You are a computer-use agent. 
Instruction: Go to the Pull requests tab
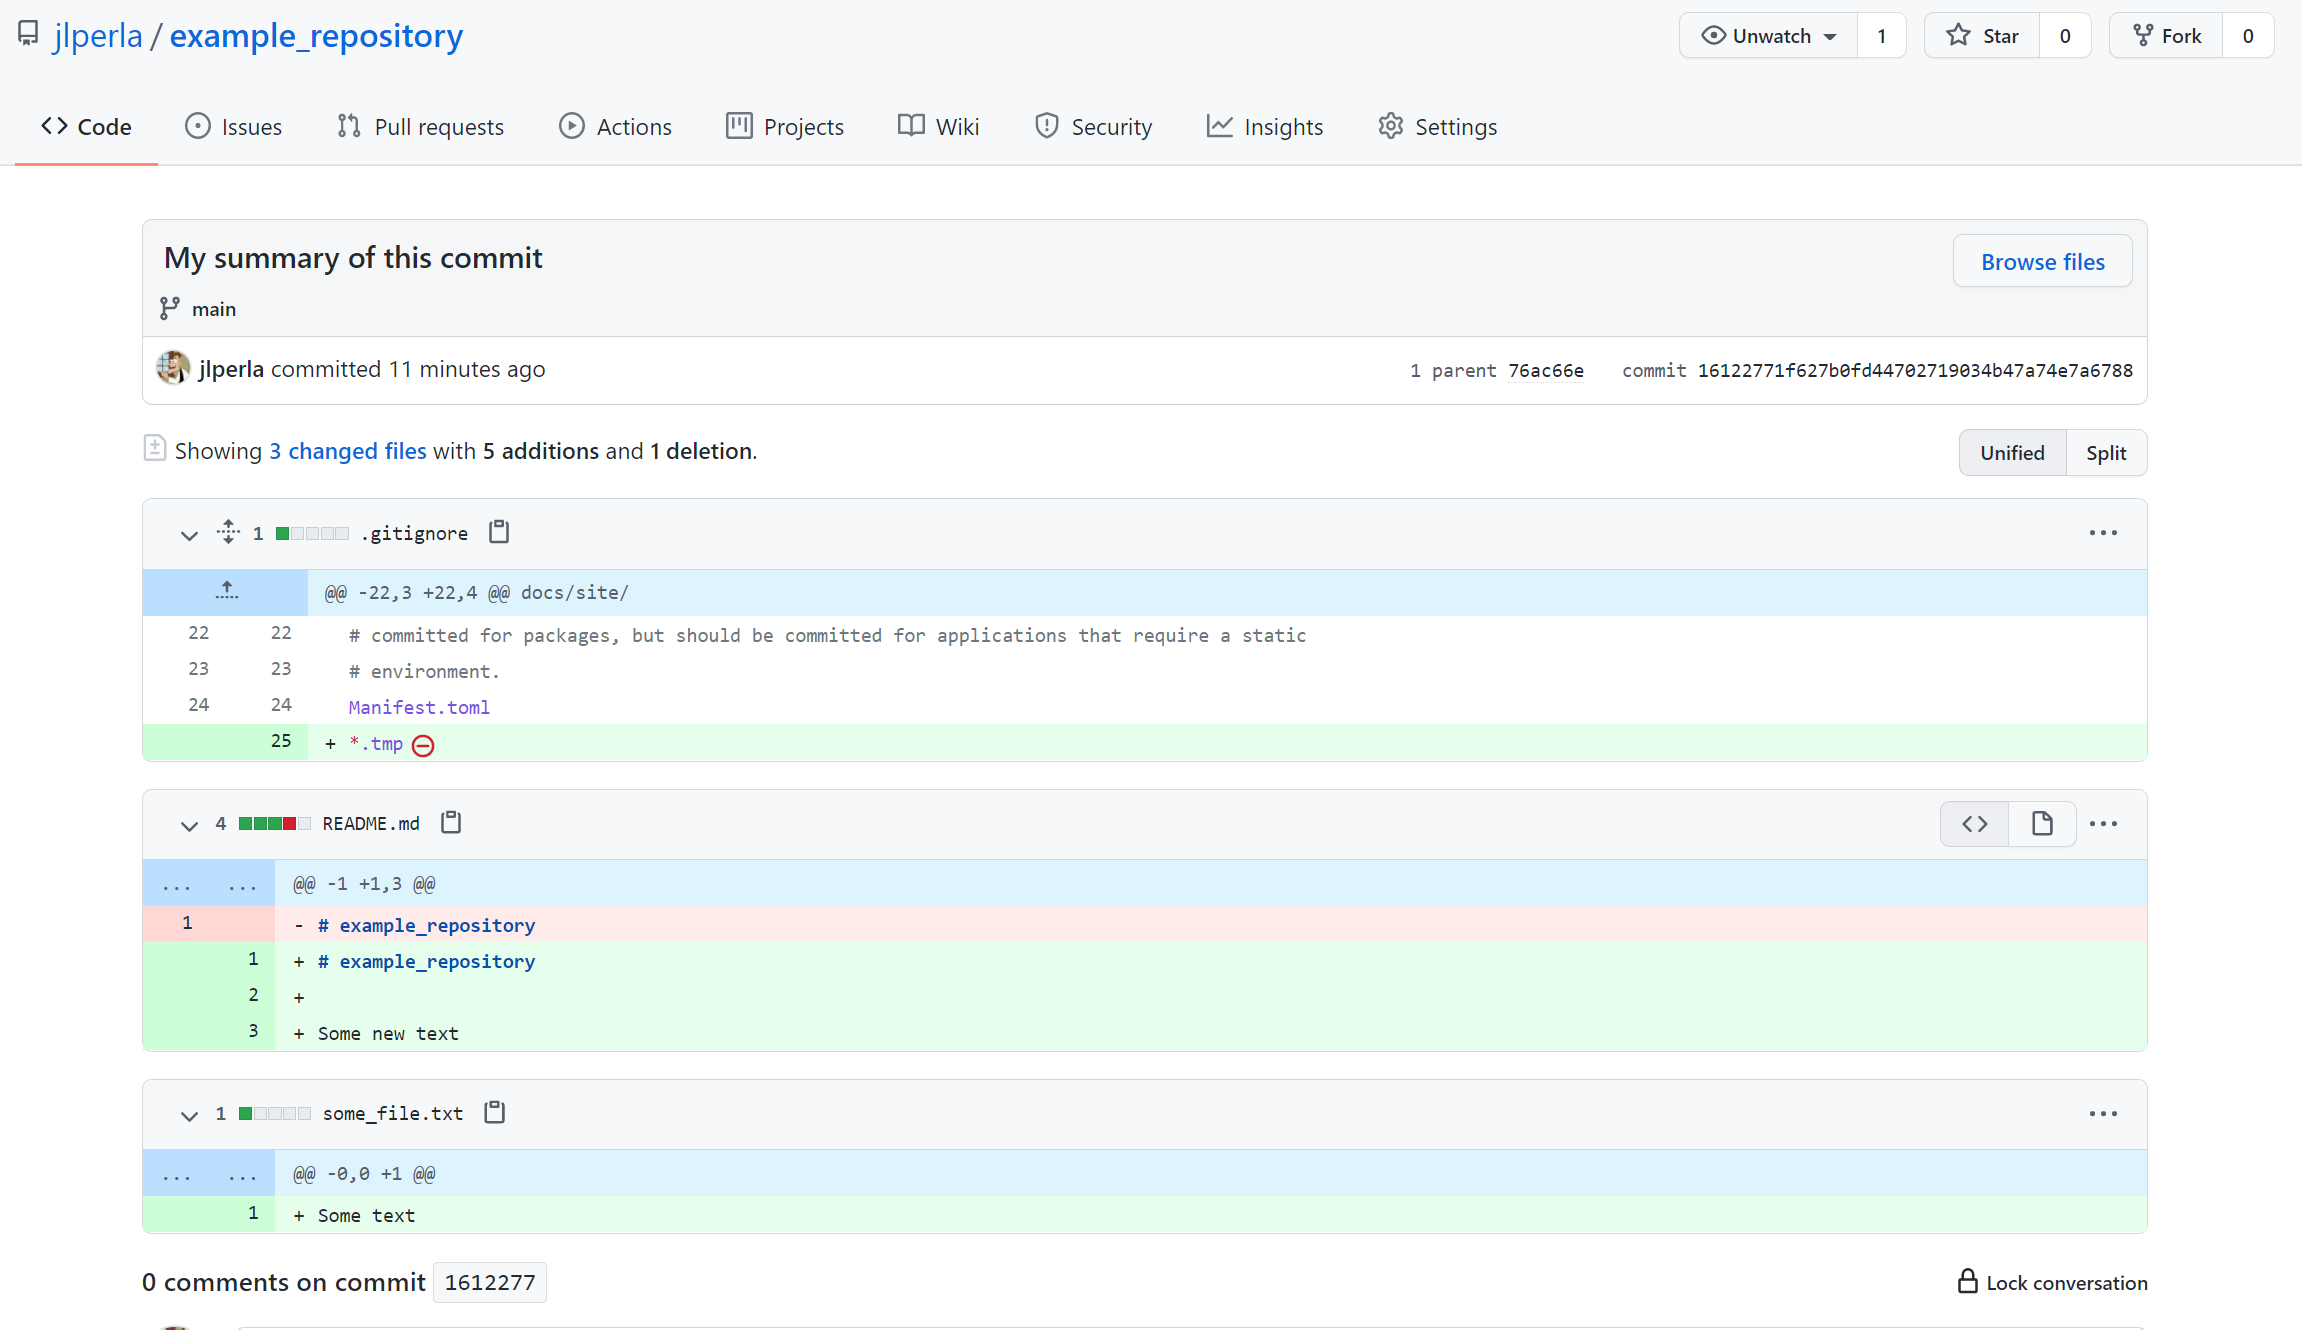tap(420, 127)
